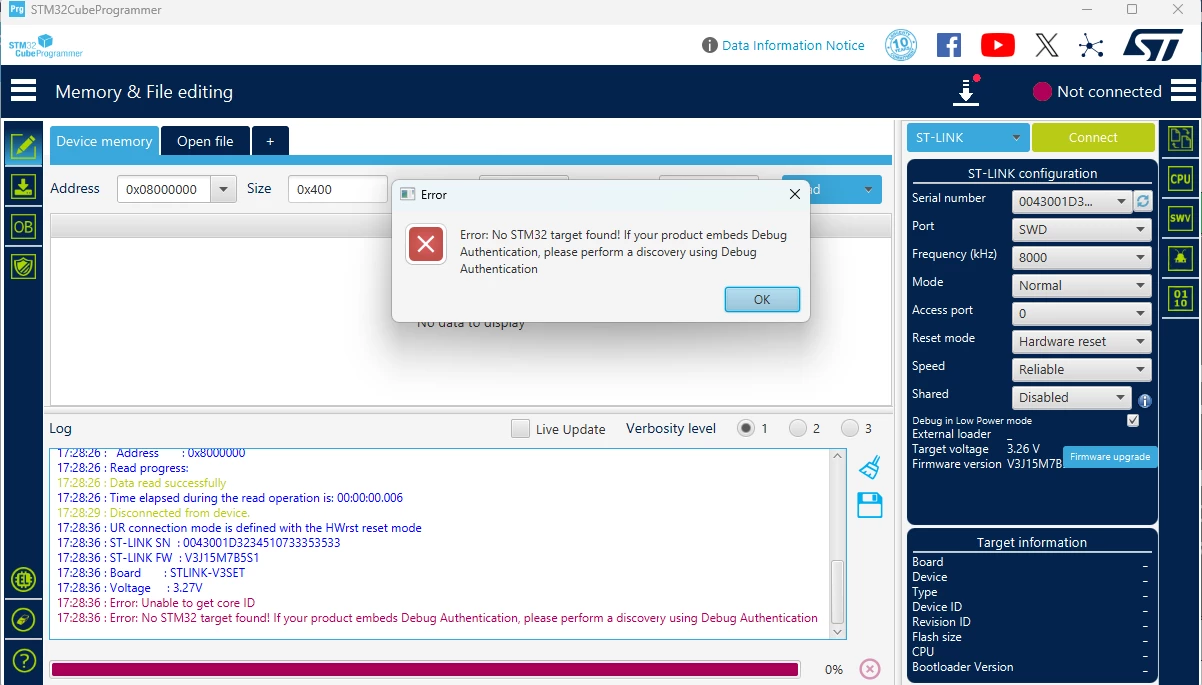Image resolution: width=1202 pixels, height=685 pixels.
Task: Open Erasing & Programming download icon
Action: pos(23,186)
